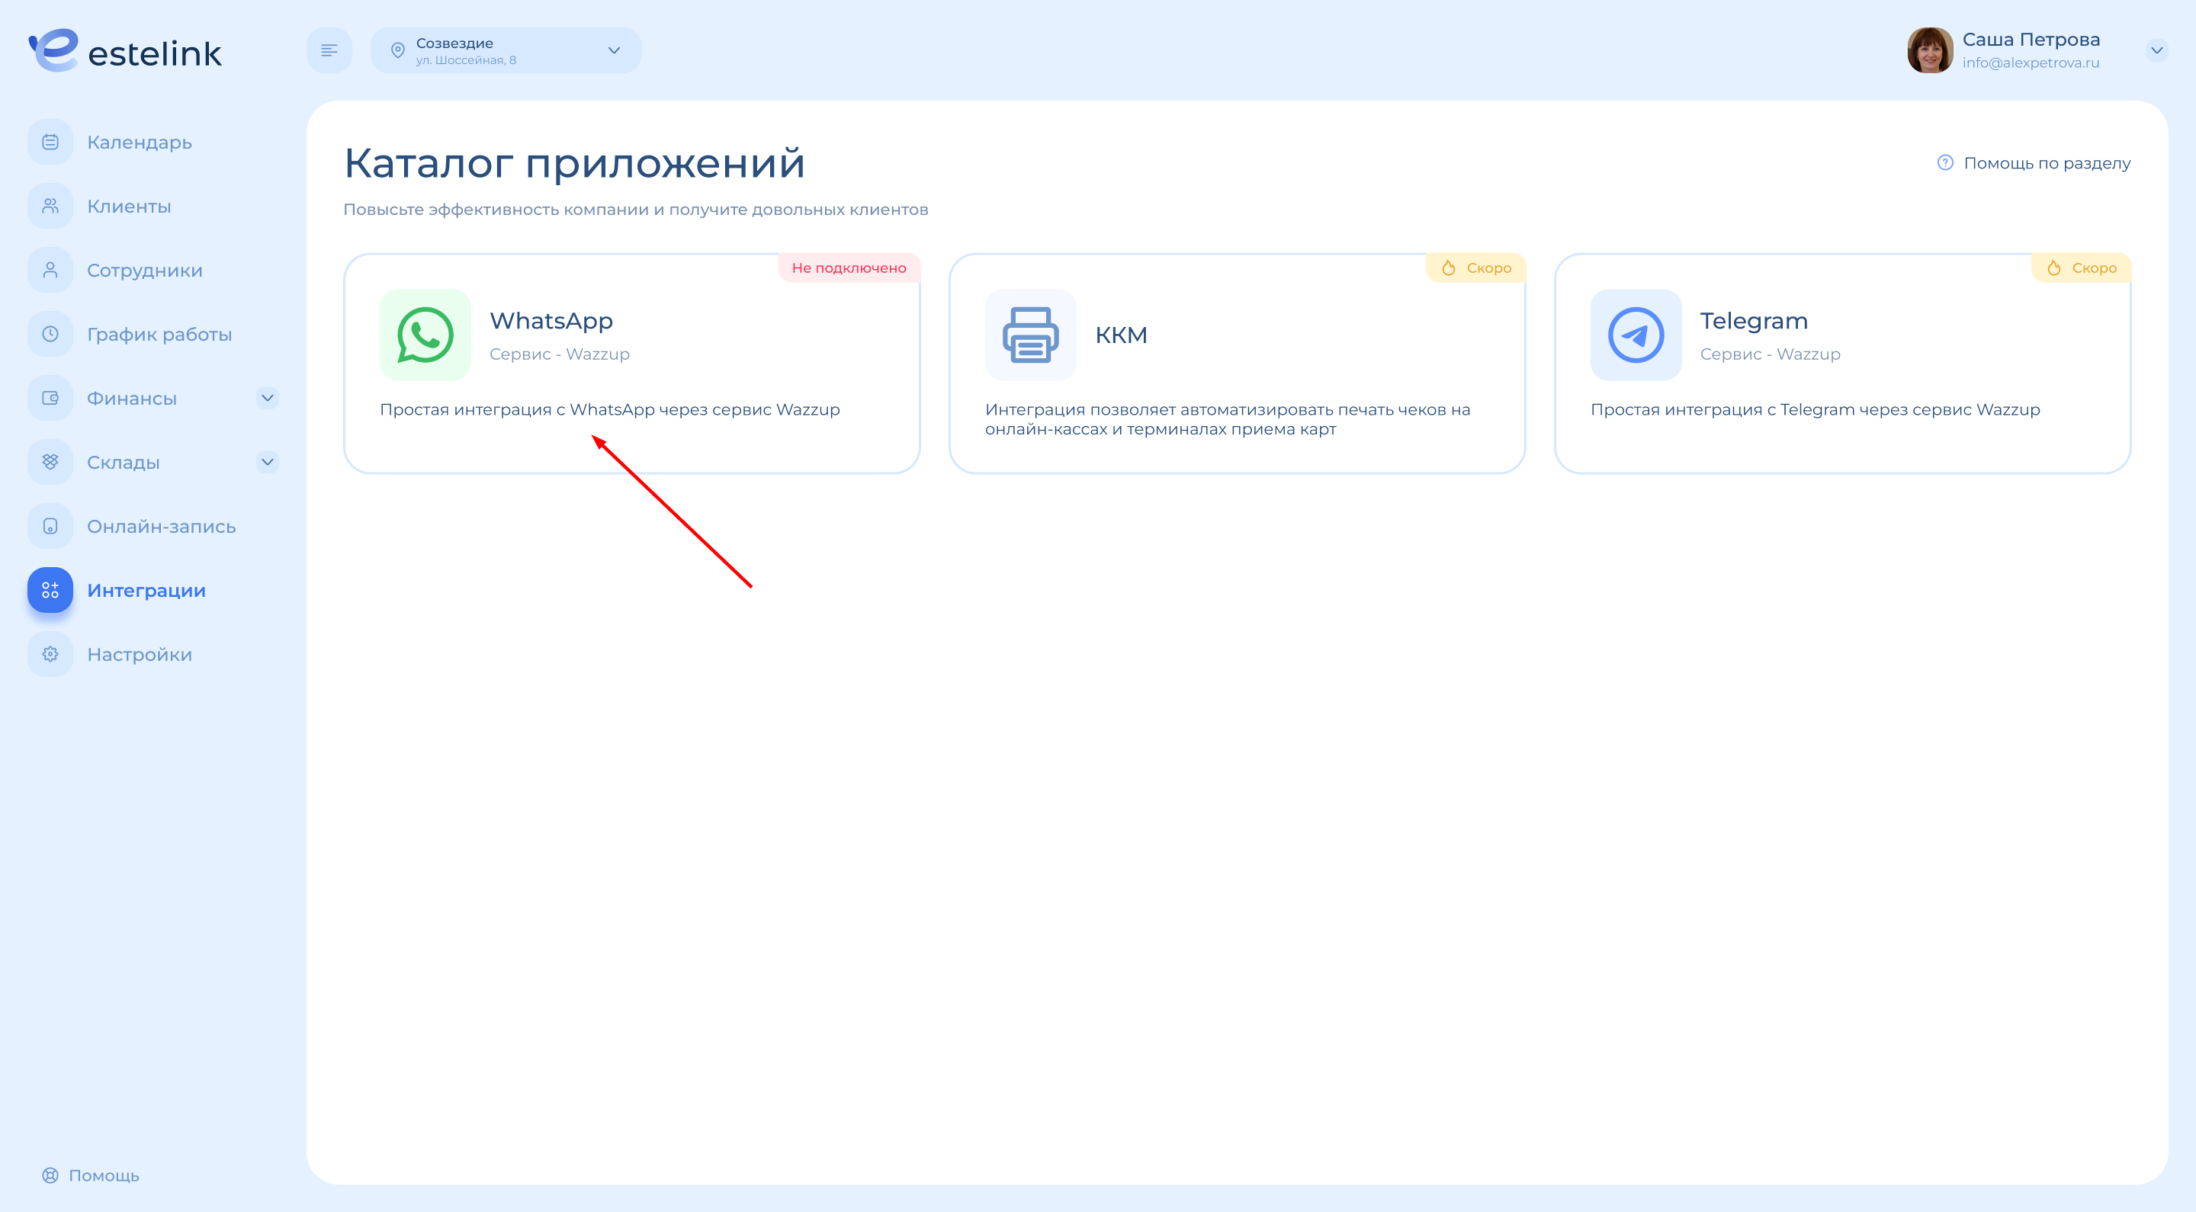Click the Скоро badge on ККМ card
Screen dimensions: 2196x1212
click(x=1476, y=268)
